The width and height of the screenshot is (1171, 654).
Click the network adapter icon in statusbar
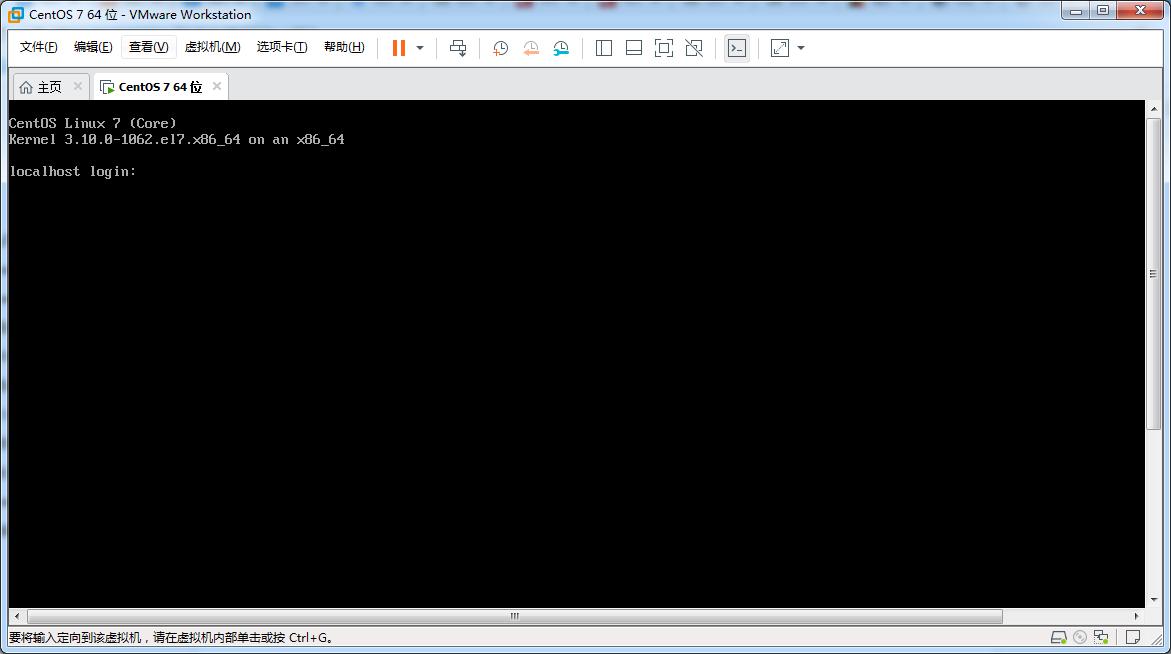coord(1100,636)
